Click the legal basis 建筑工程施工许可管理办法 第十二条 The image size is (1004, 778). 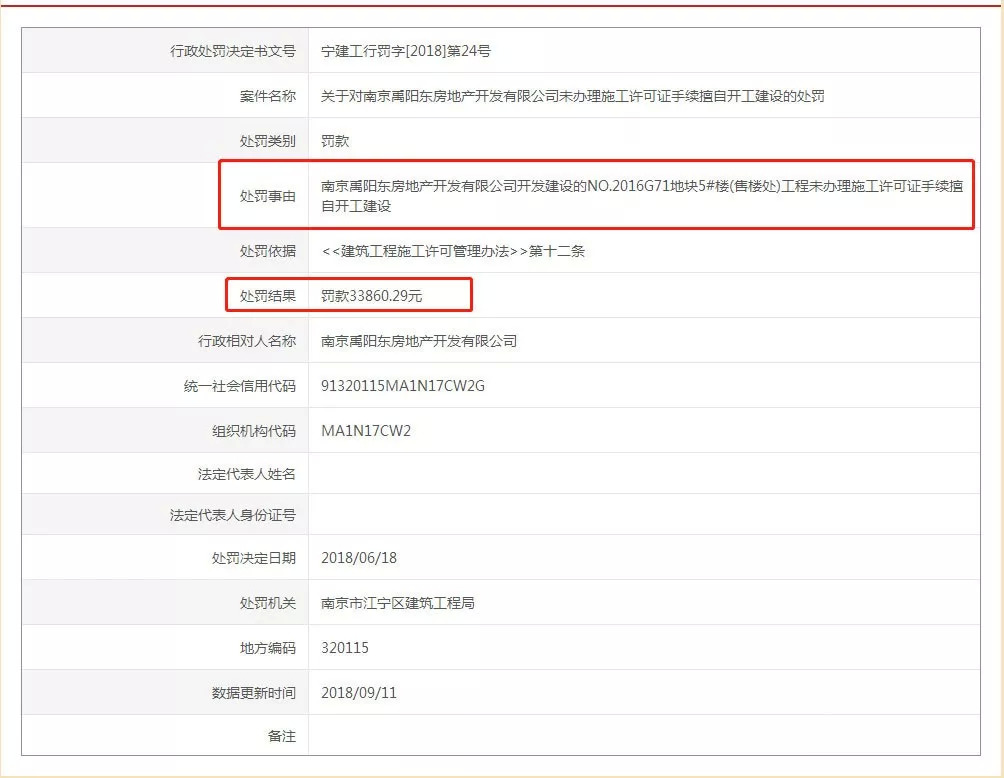[x=453, y=251]
